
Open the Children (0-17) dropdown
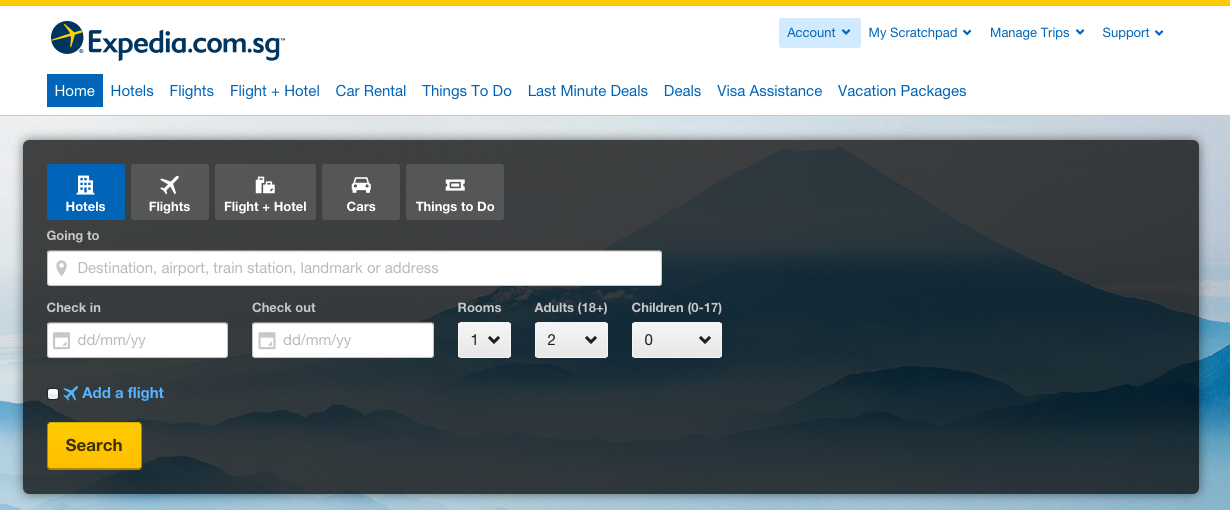(676, 340)
